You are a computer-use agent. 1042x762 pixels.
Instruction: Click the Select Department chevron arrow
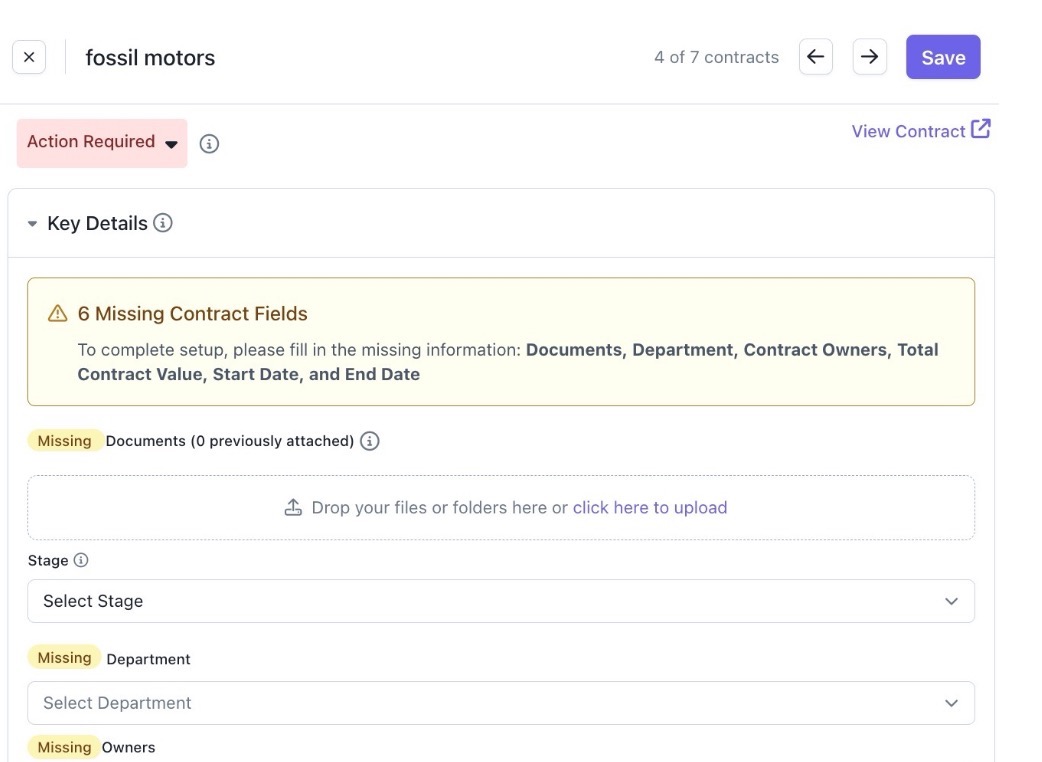point(951,703)
